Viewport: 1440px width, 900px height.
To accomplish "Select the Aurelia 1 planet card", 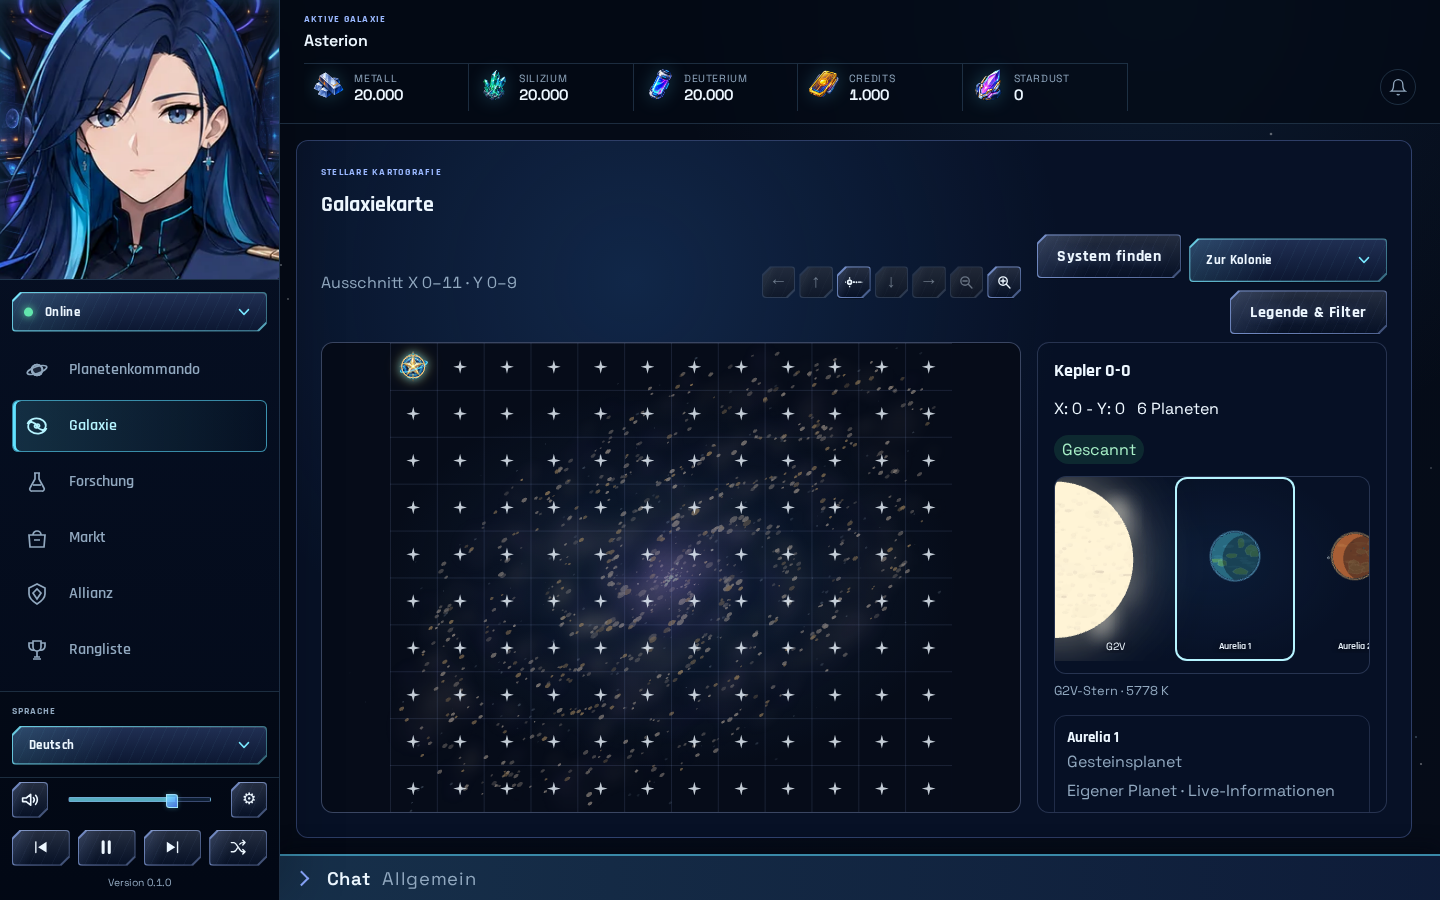I will (1235, 569).
